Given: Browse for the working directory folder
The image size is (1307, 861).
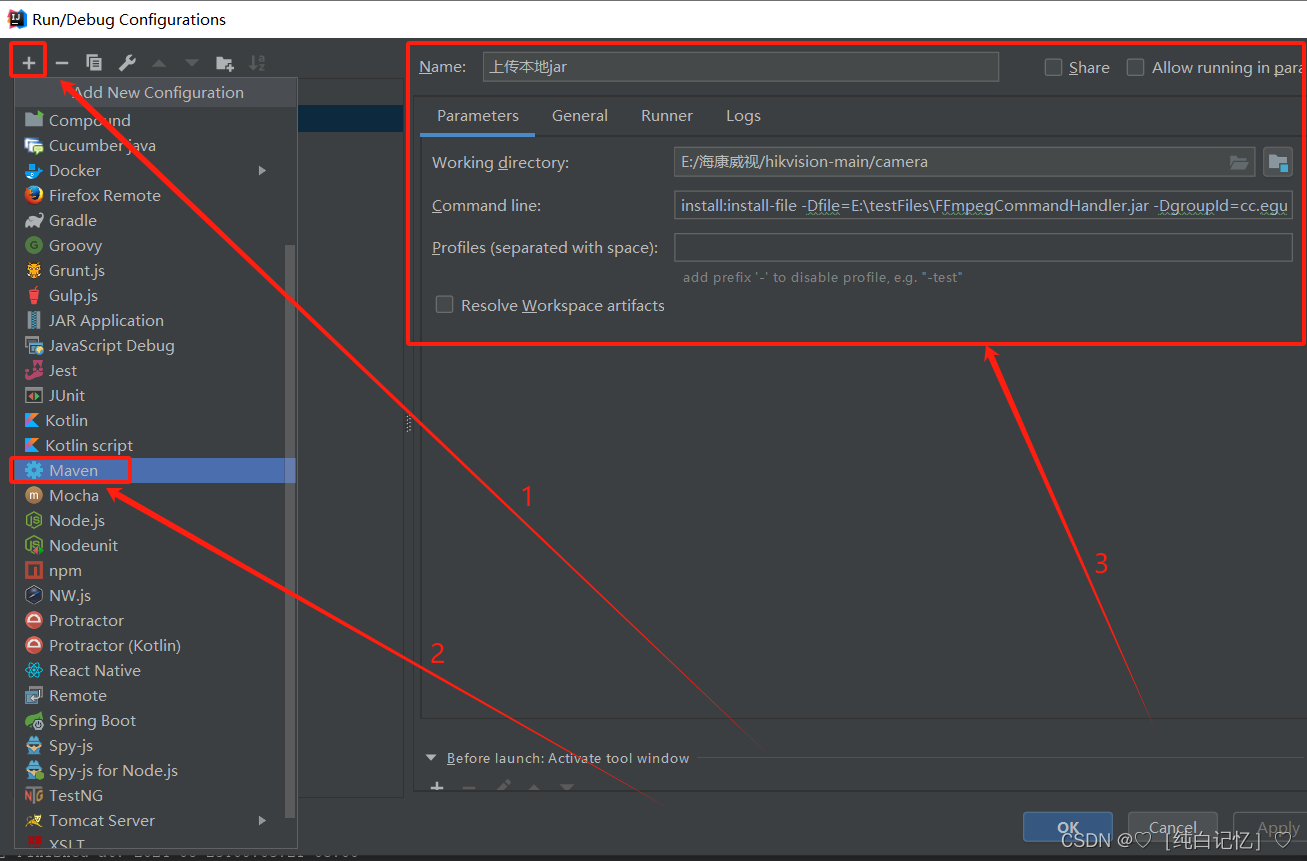Looking at the screenshot, I should pos(1239,162).
